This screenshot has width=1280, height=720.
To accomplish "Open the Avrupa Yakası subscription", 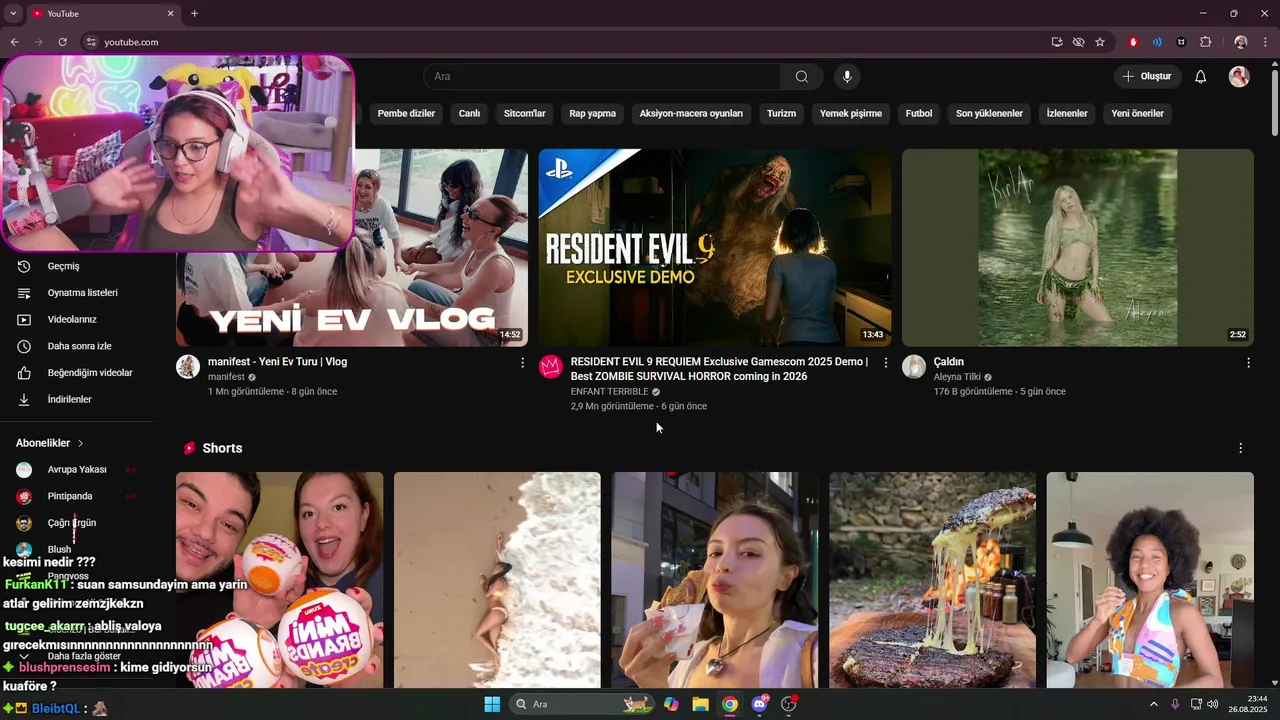I will coord(77,469).
